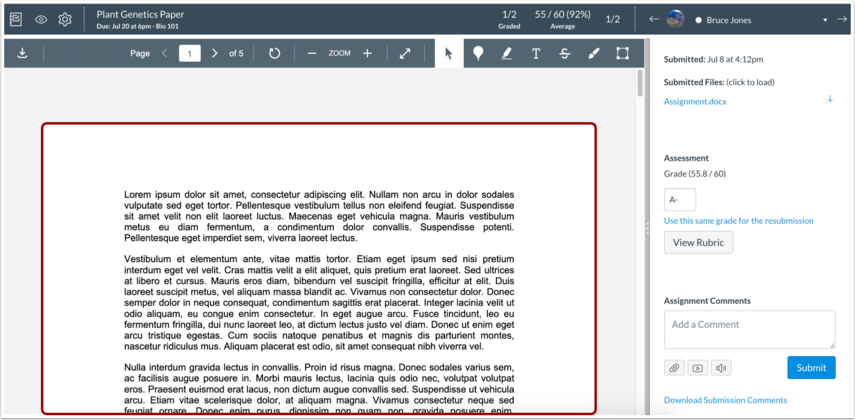Open SpeedGrader settings gear

65,19
